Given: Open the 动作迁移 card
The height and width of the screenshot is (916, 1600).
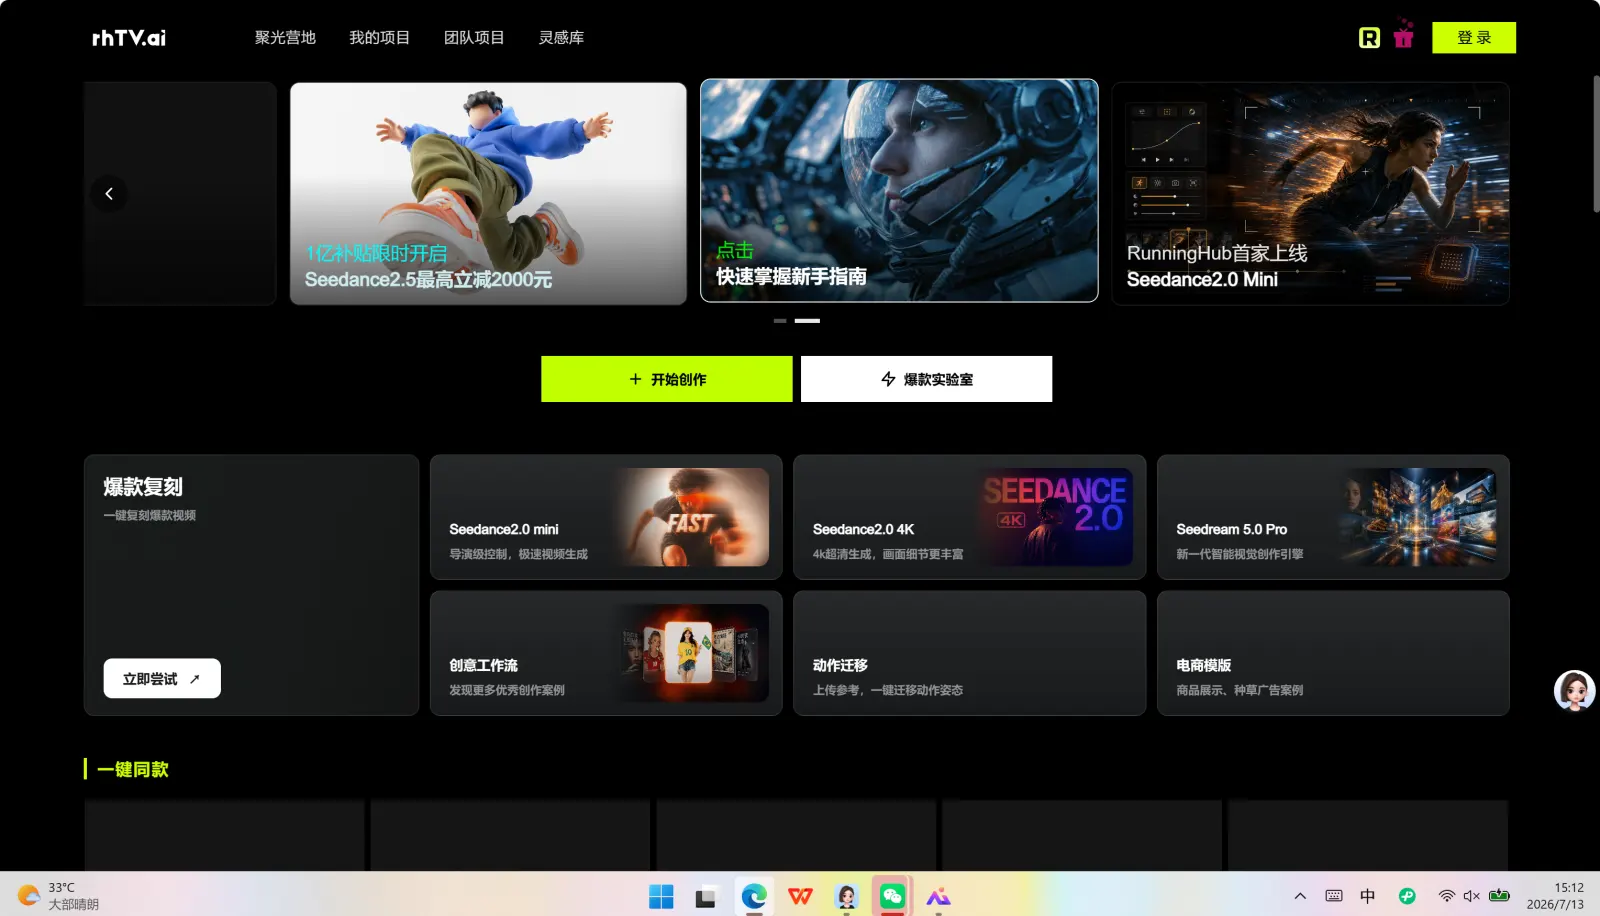Looking at the screenshot, I should tap(970, 653).
